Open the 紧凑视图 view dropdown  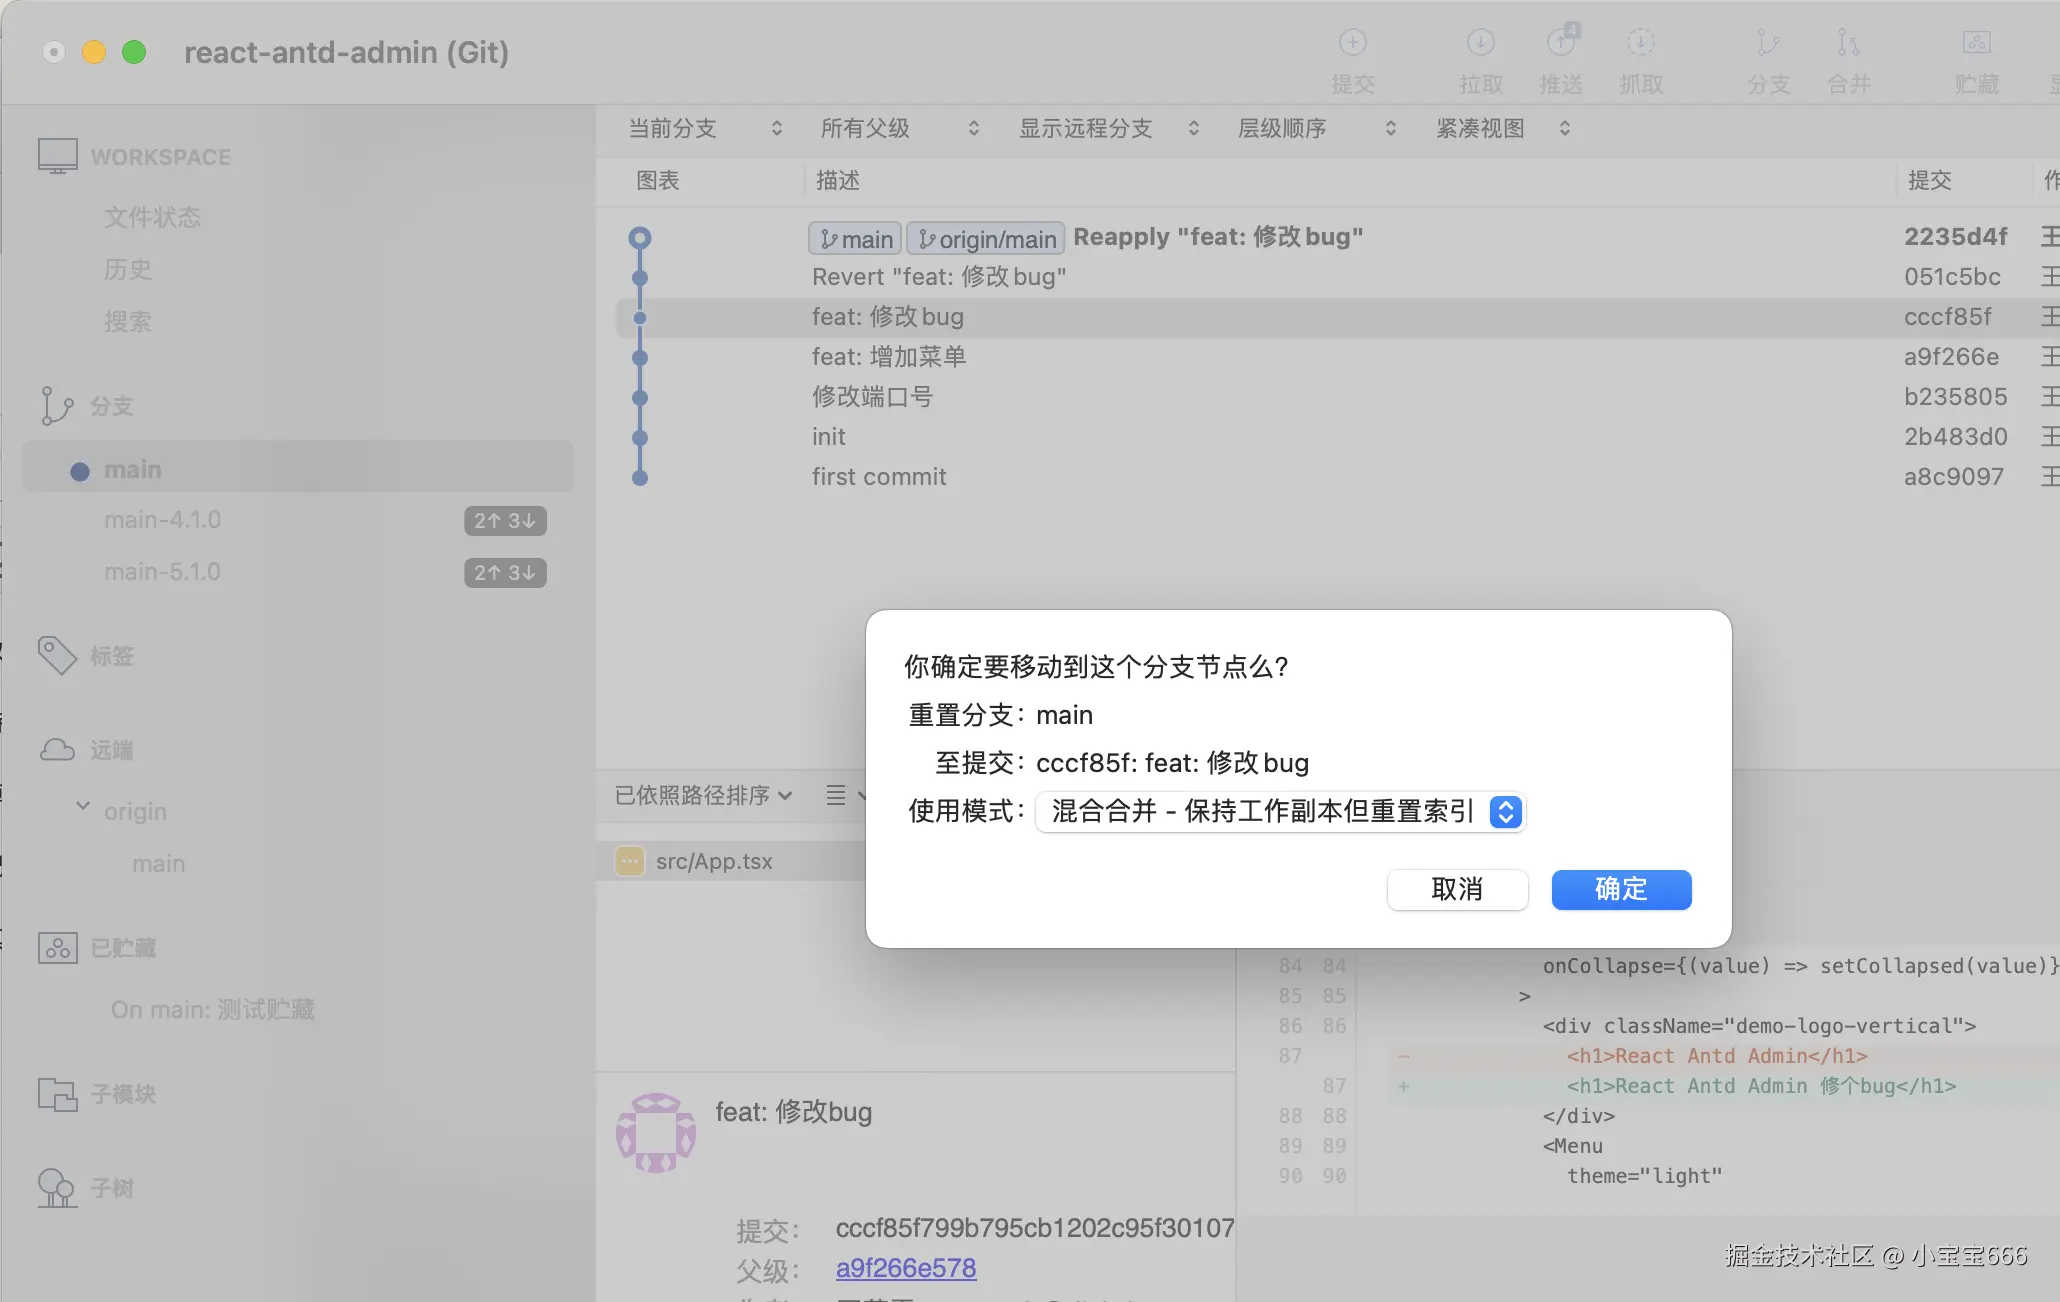click(x=1500, y=128)
